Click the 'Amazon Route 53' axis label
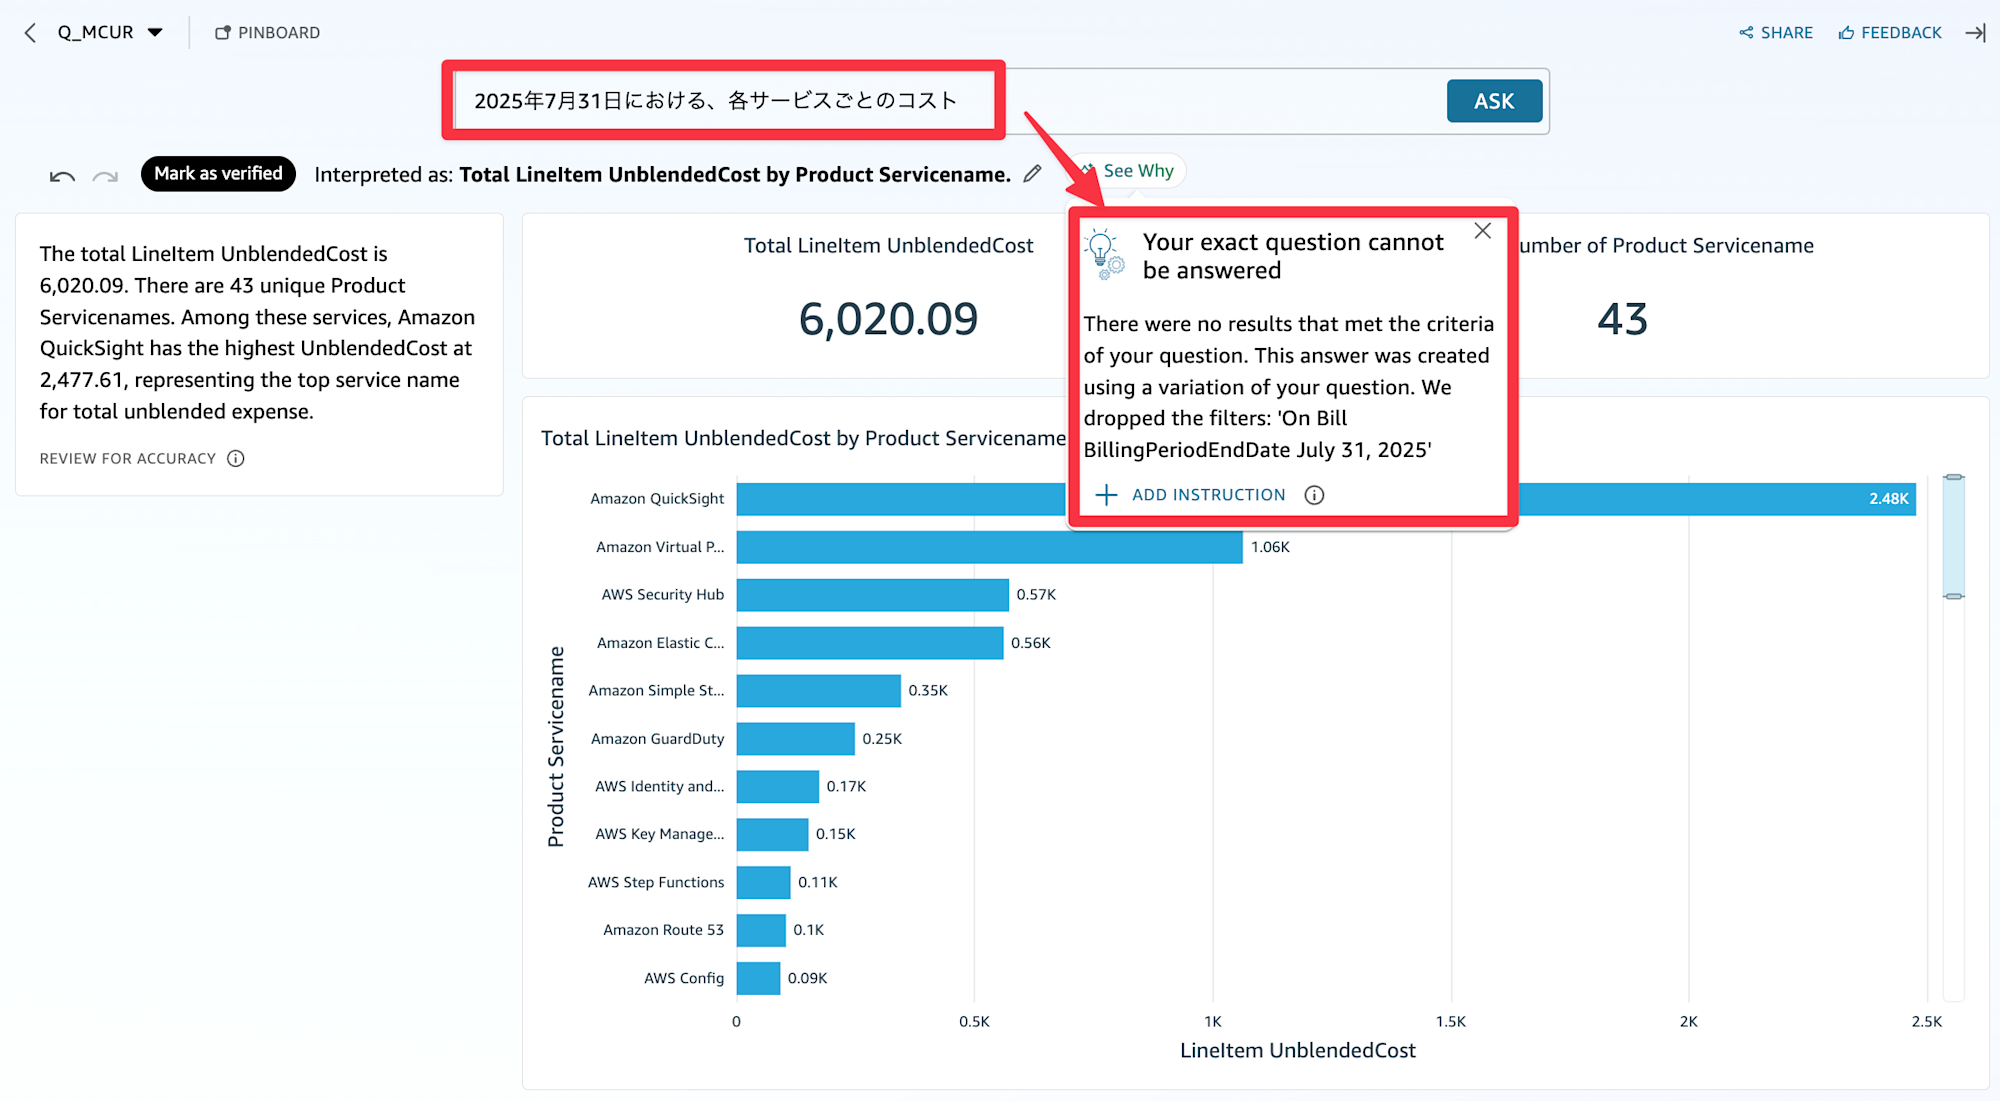Image resolution: width=2000 pixels, height=1101 pixels. pyautogui.click(x=663, y=930)
